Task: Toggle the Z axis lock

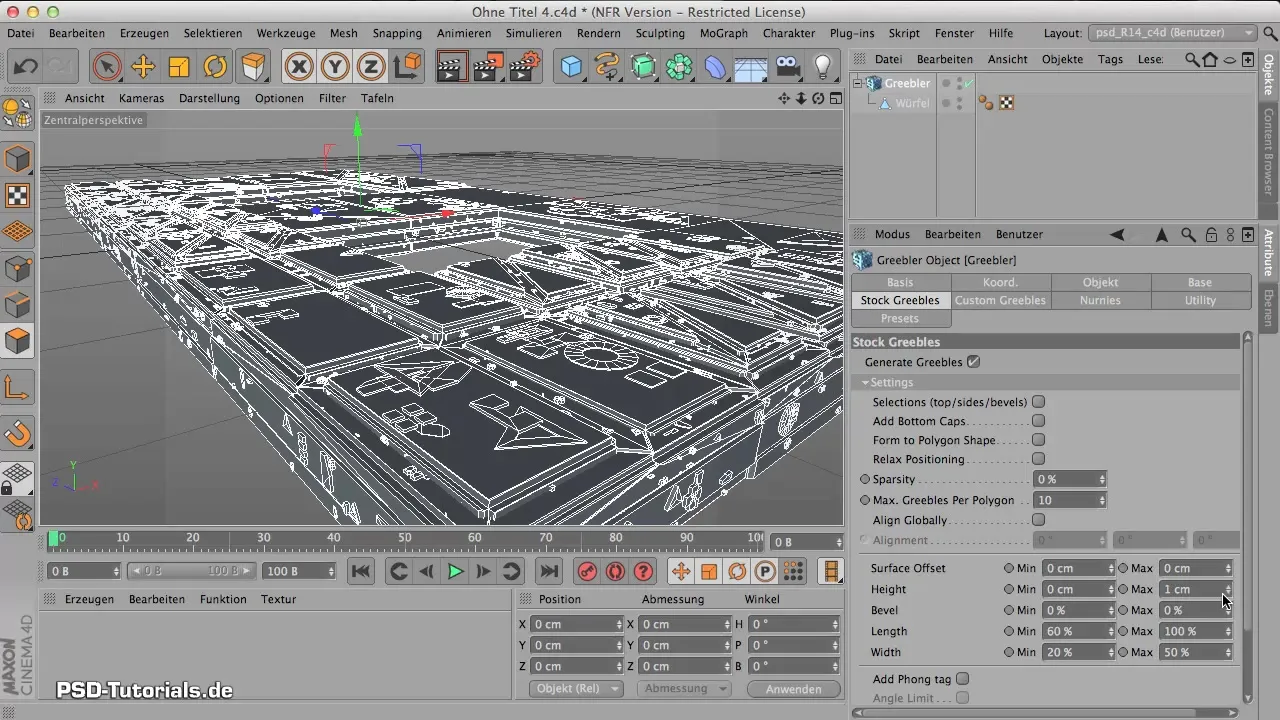Action: 371,67
